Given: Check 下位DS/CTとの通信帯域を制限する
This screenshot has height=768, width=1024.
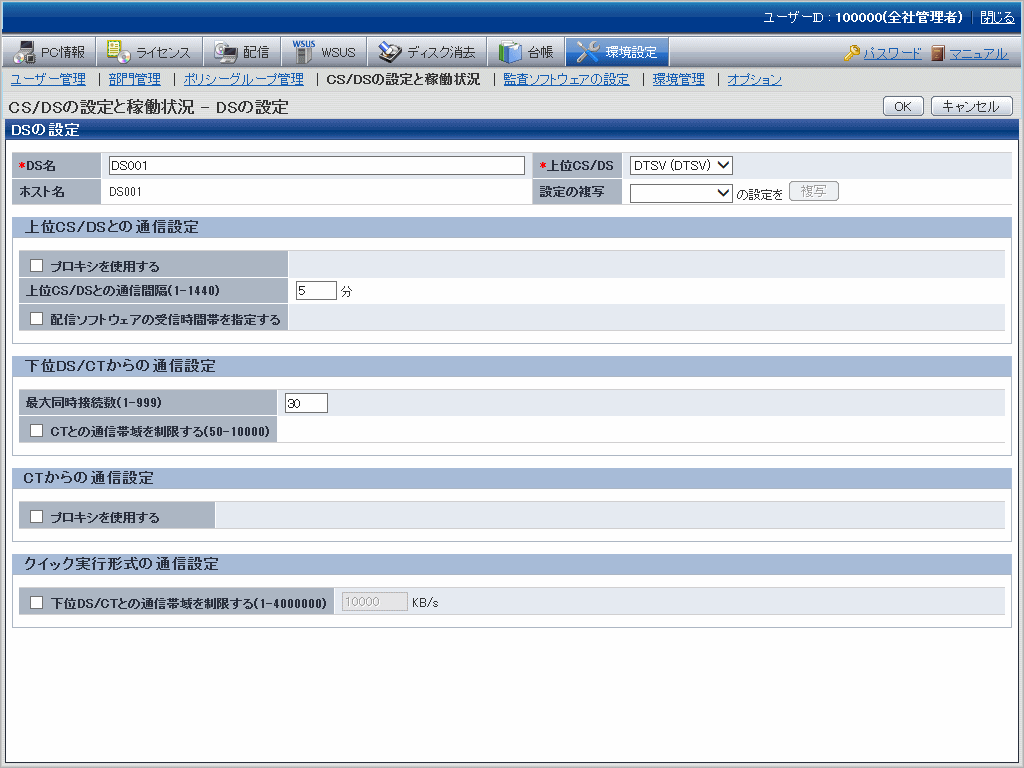Looking at the screenshot, I should 37,602.
